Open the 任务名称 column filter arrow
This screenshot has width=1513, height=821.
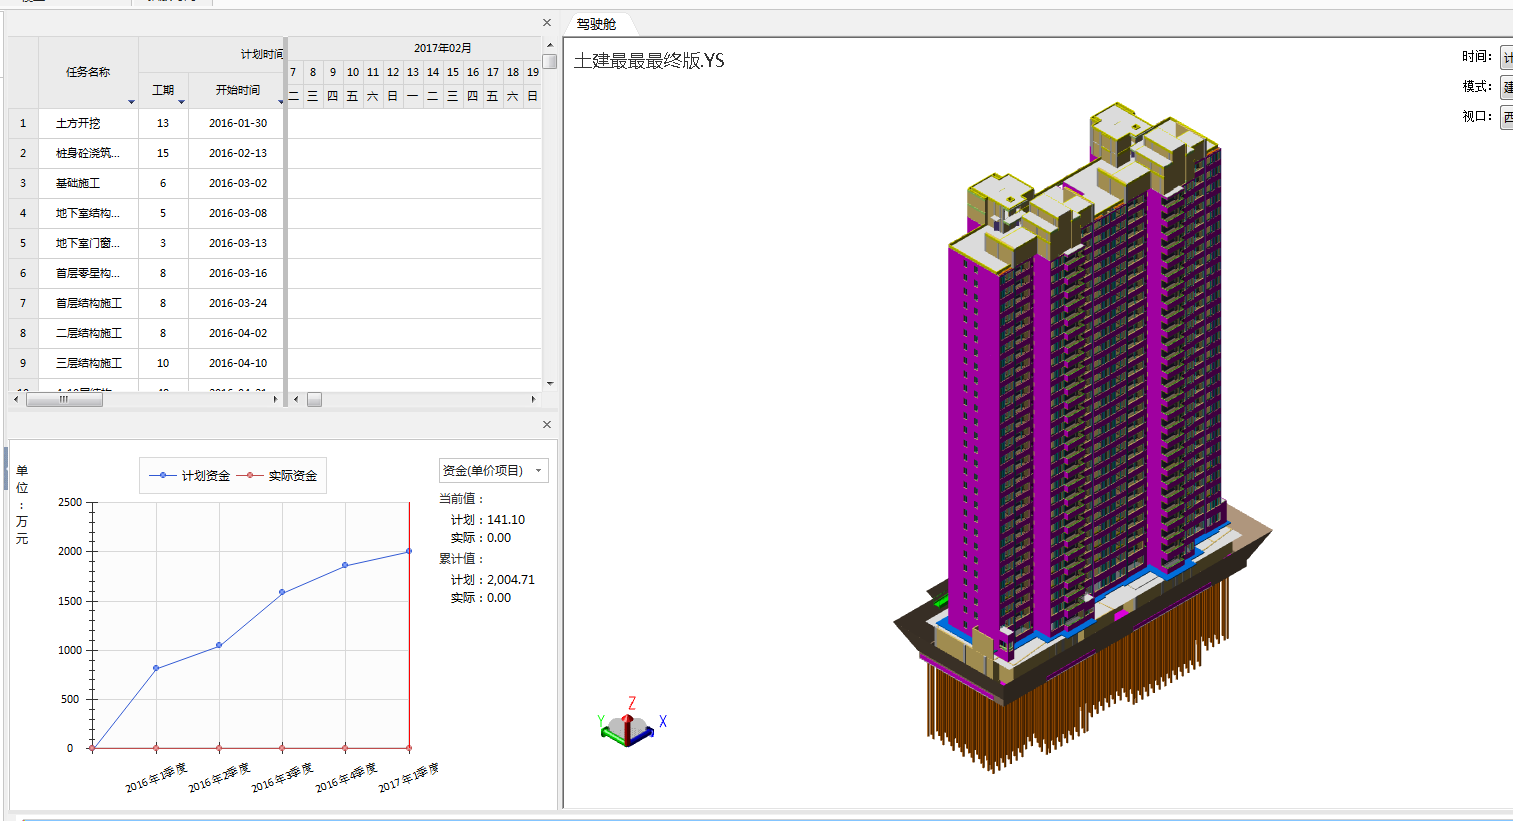(x=131, y=102)
